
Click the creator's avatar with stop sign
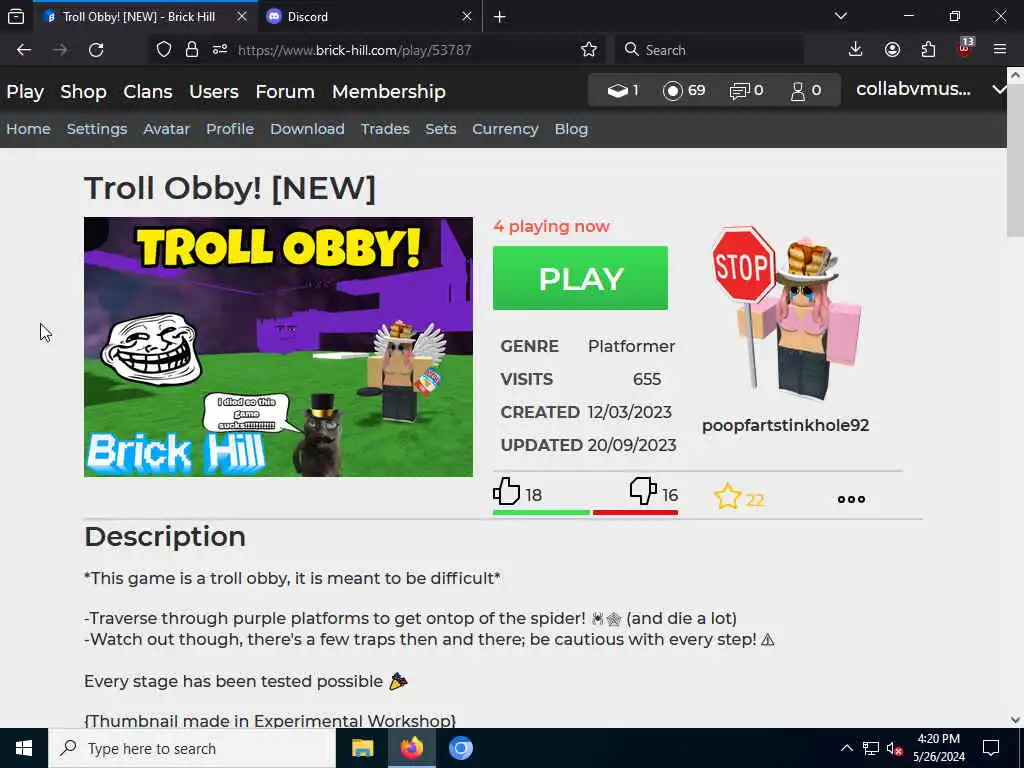(786, 314)
